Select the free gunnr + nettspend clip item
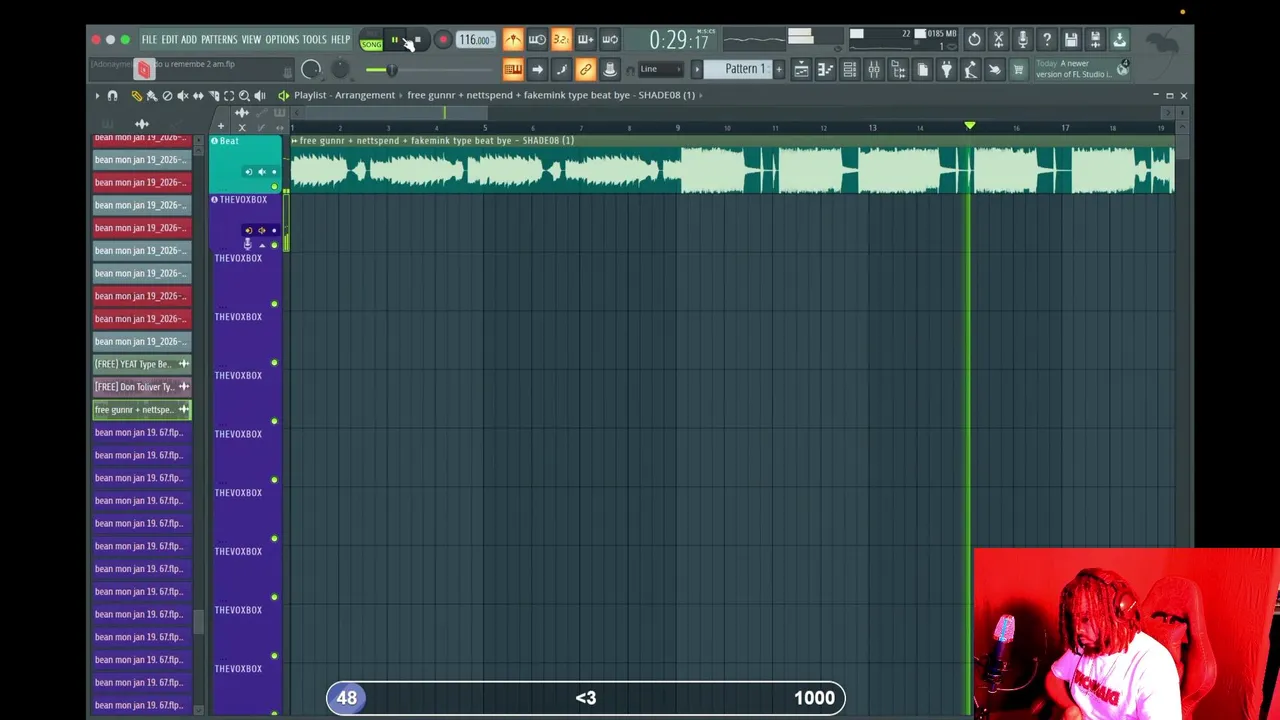Viewport: 1280px width, 720px height. tap(141, 410)
